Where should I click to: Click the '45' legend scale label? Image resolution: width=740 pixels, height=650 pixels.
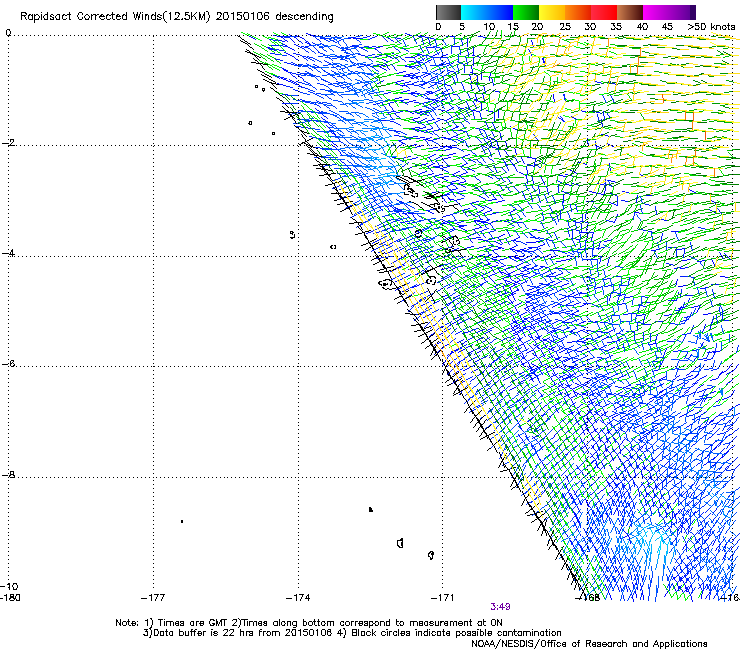667,27
